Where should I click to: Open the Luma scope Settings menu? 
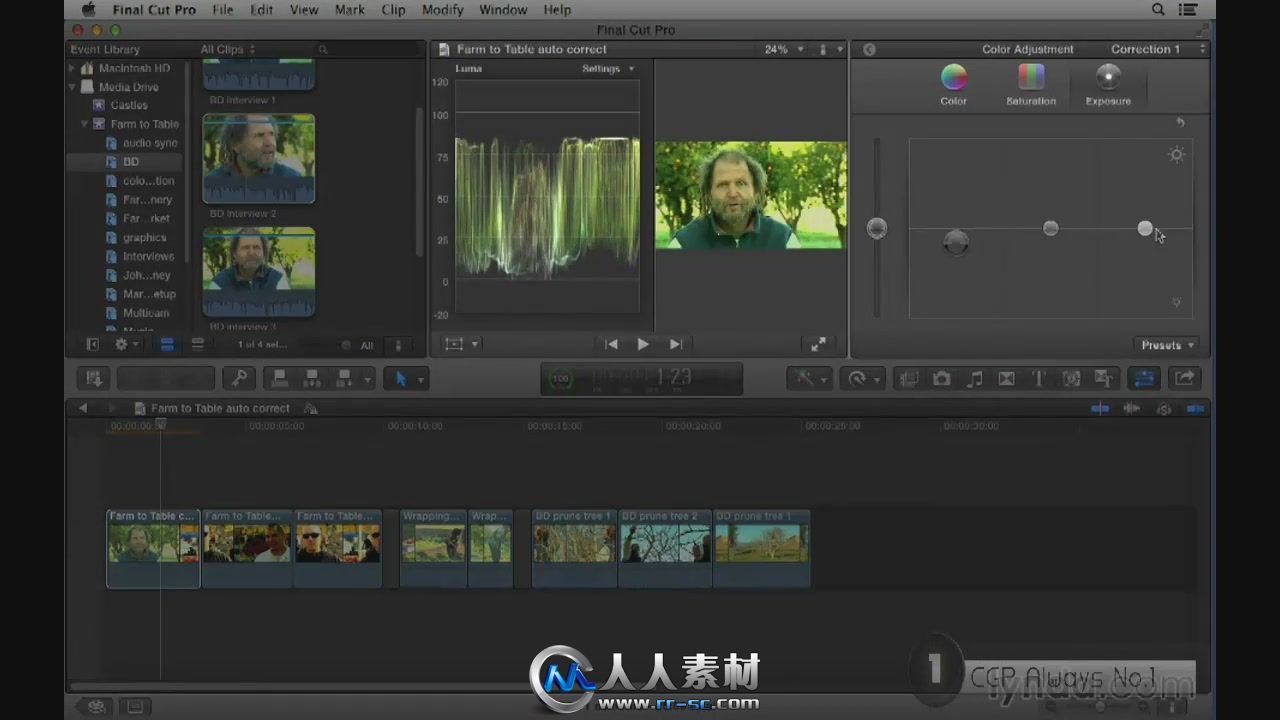608,69
